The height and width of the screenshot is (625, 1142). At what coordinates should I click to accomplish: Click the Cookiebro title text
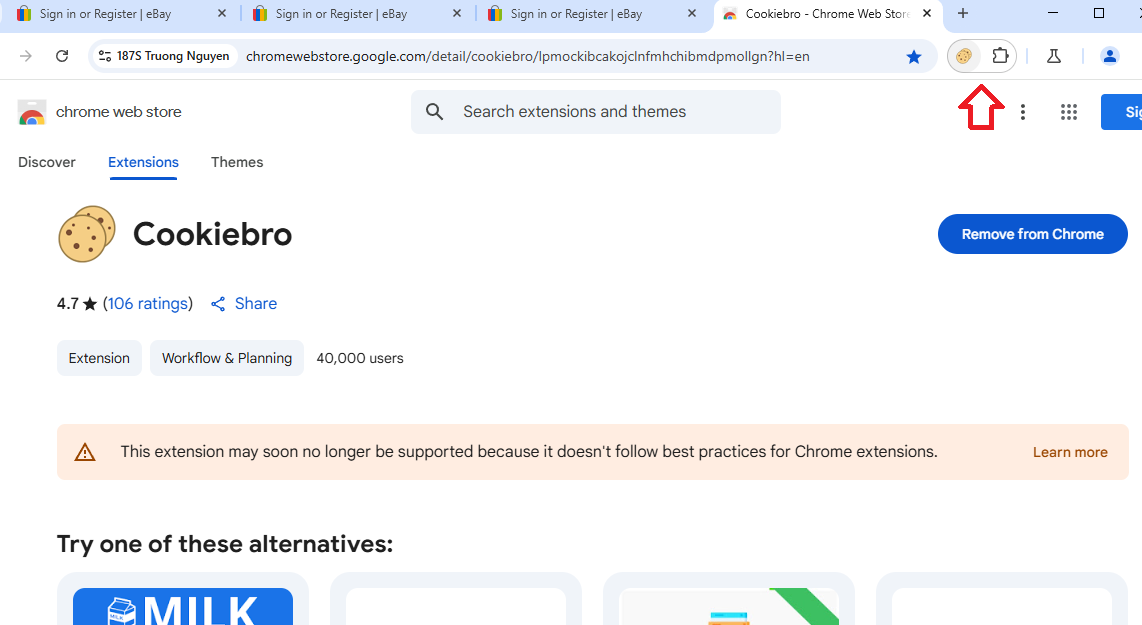point(213,235)
